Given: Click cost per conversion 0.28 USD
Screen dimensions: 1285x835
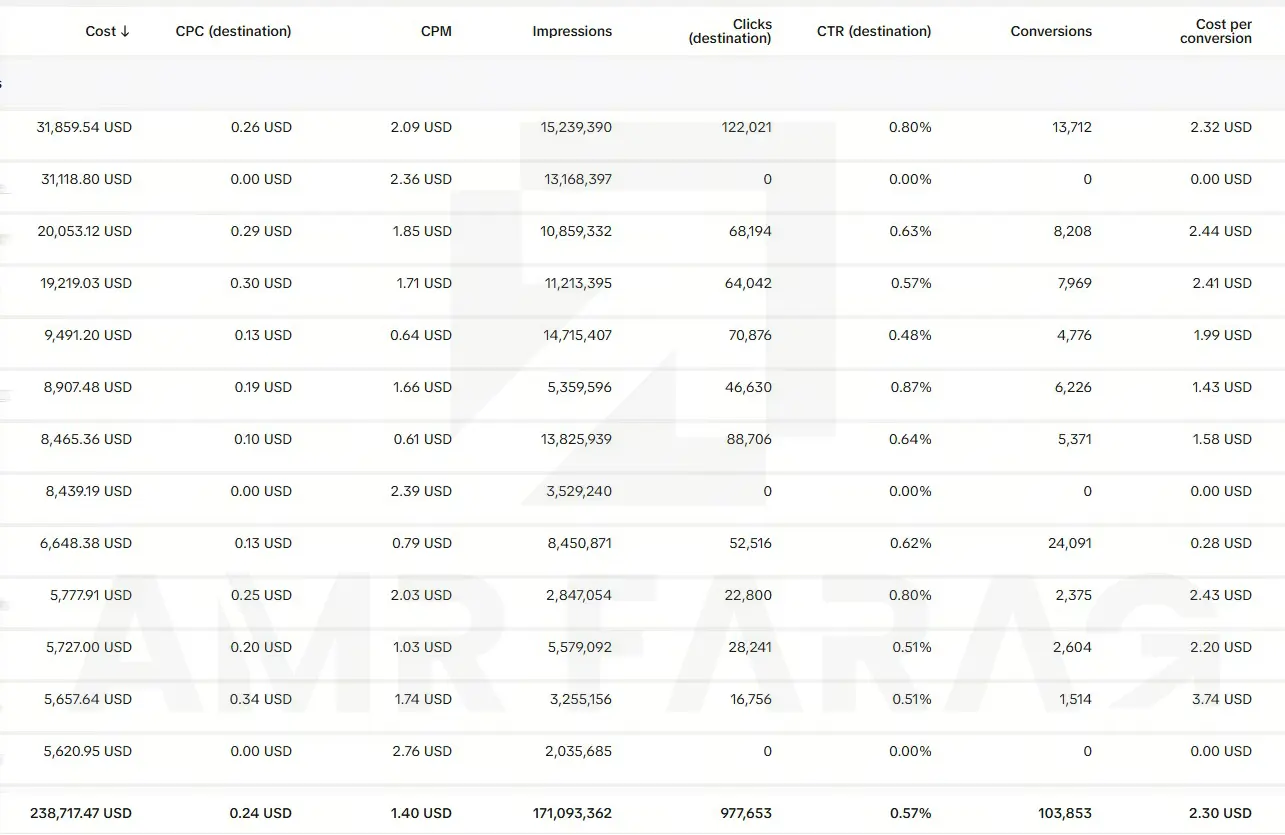Looking at the screenshot, I should [x=1222, y=543].
